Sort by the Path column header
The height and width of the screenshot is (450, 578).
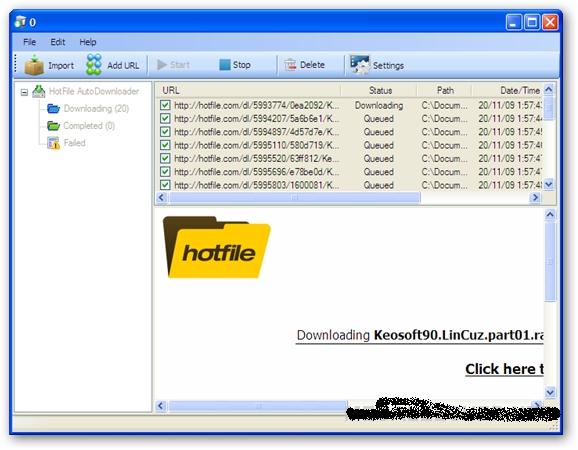[x=445, y=90]
